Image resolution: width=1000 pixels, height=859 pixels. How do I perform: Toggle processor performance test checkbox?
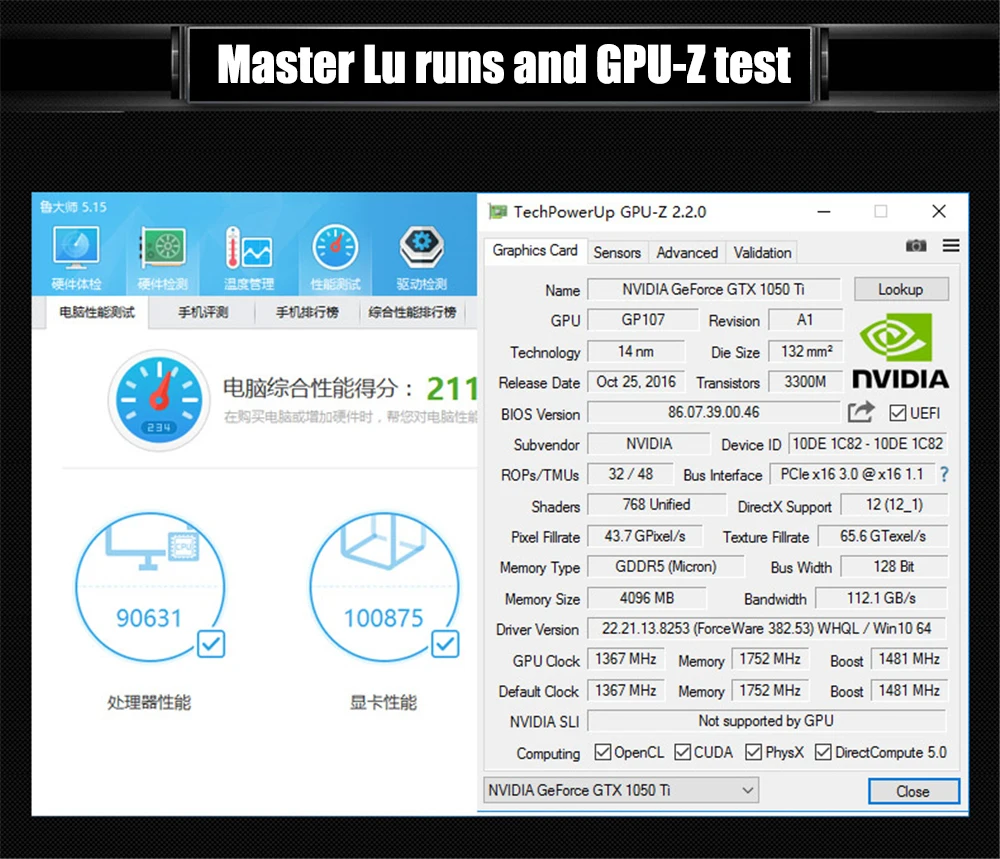pos(210,643)
